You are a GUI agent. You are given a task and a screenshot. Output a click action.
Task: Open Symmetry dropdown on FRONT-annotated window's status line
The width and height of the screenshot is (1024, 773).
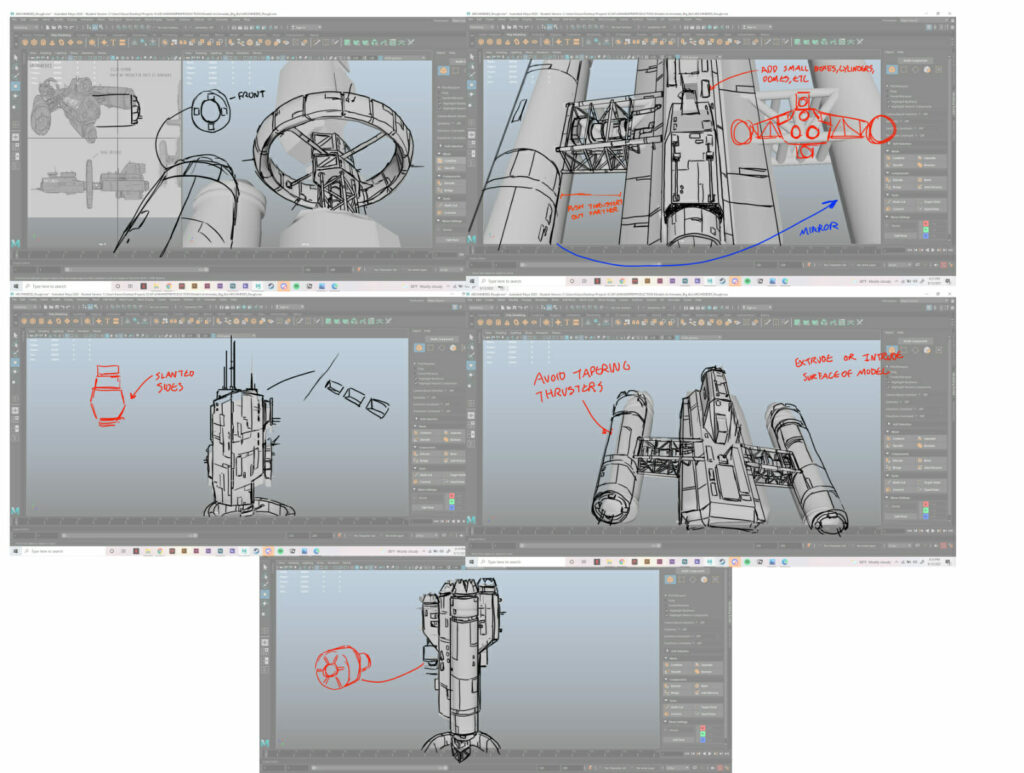coord(204,27)
